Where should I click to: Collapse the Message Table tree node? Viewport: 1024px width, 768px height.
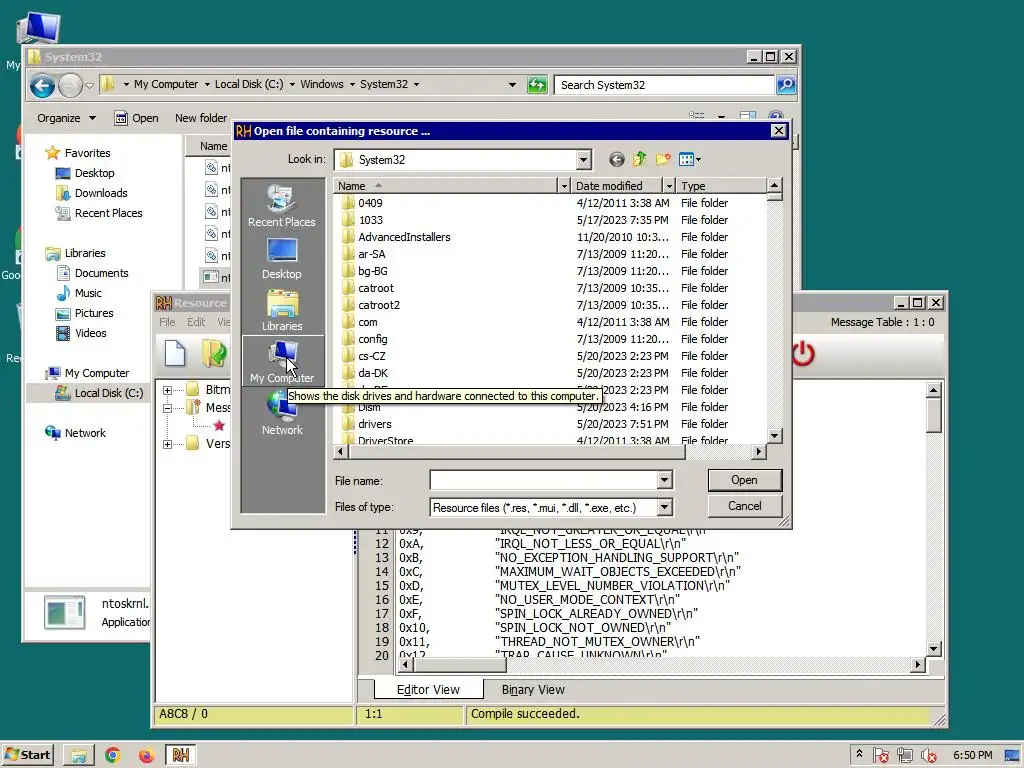[x=167, y=408]
